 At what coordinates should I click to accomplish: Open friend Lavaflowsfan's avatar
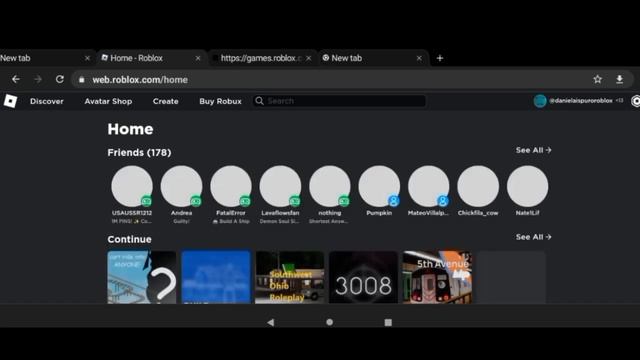click(280, 186)
